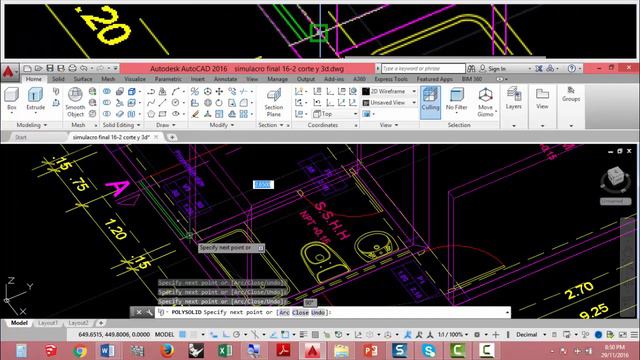Open PowerPoint from the taskbar
This screenshot has width=640, height=360.
[370, 350]
